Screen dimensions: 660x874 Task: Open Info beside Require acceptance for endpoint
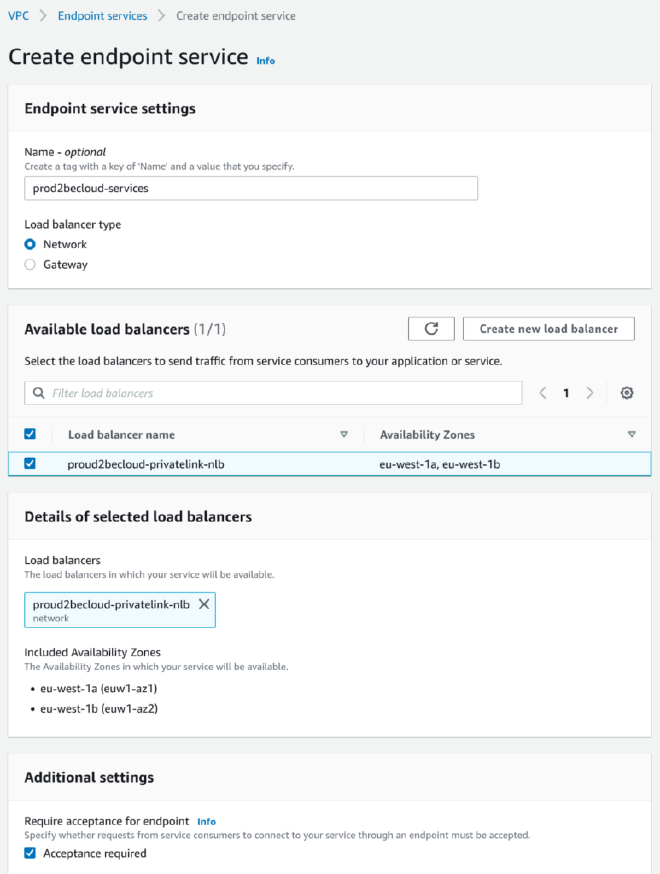(x=206, y=821)
